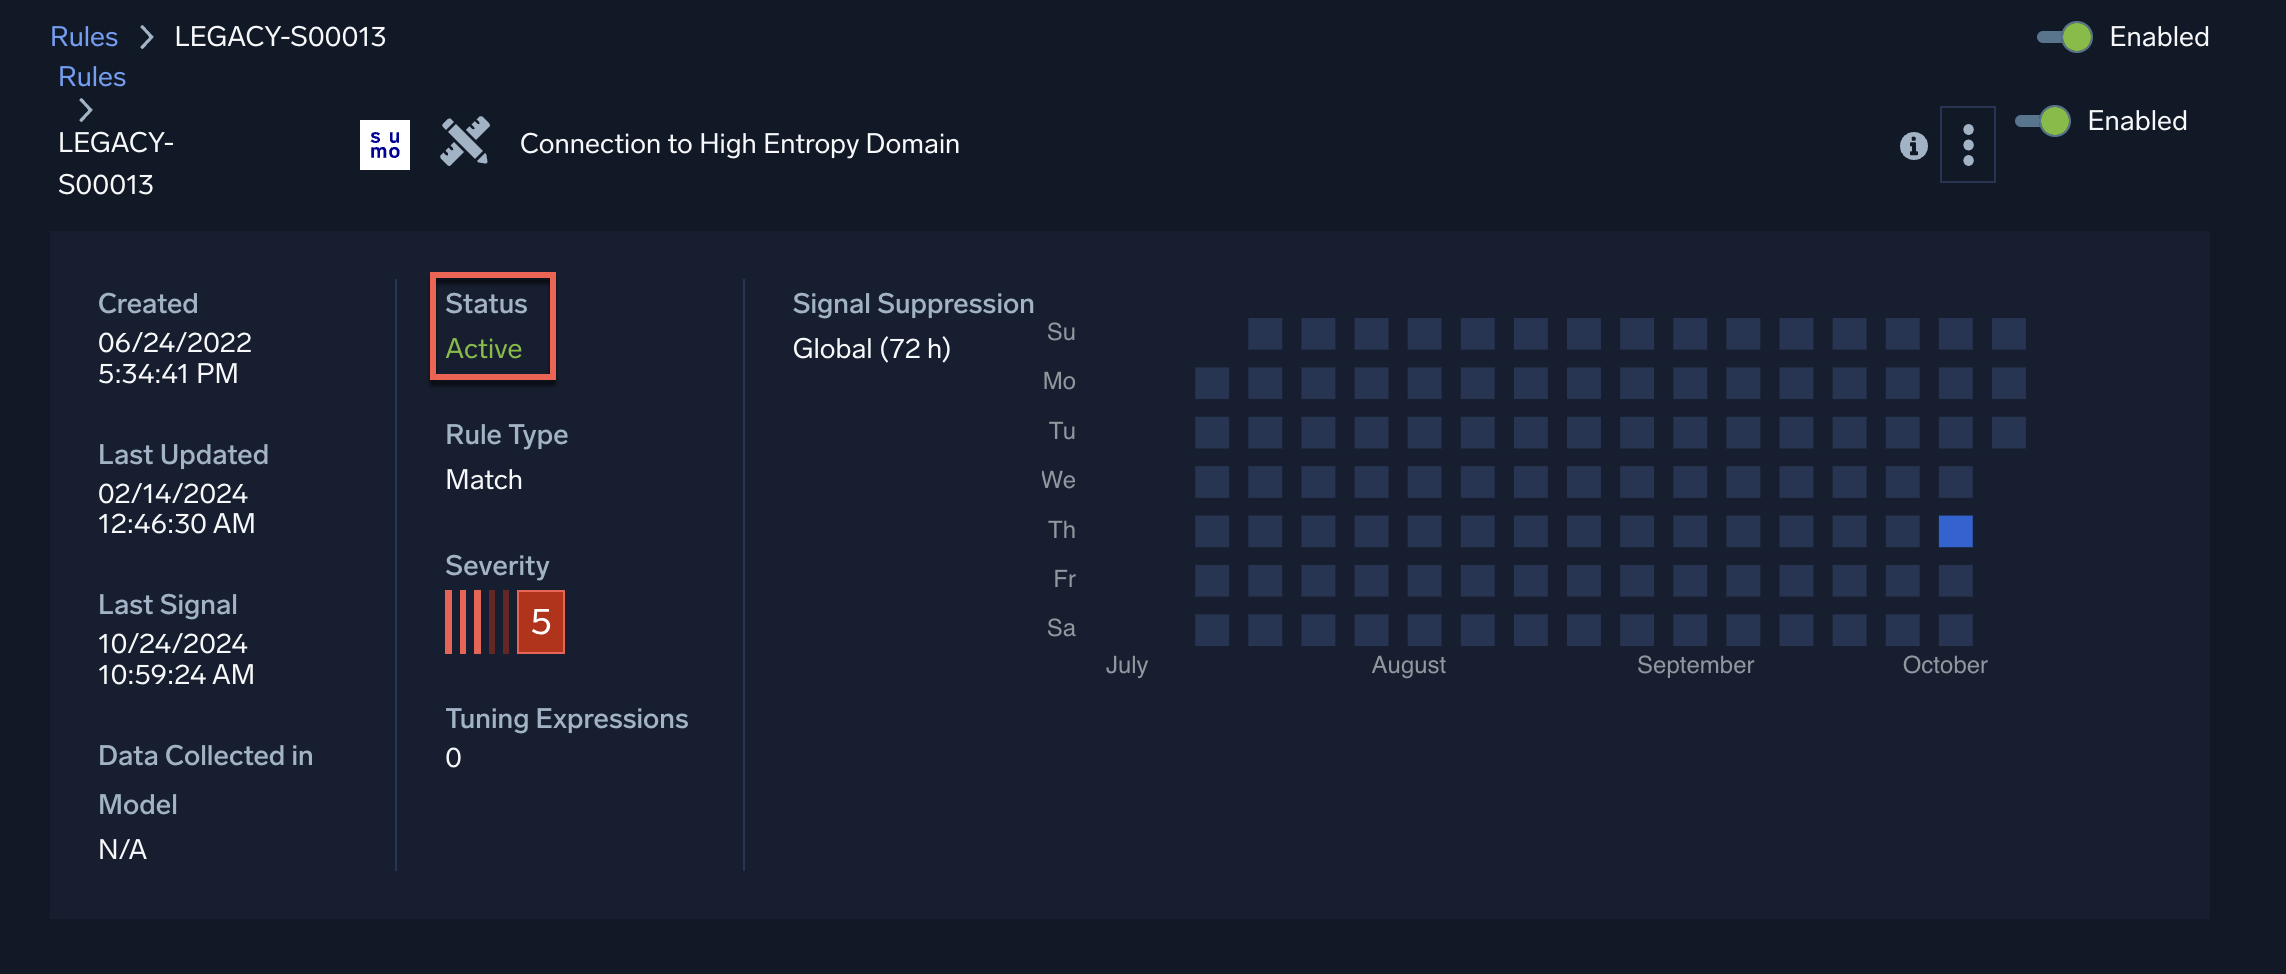Click the Active status value
This screenshot has width=2286, height=974.
point(483,349)
